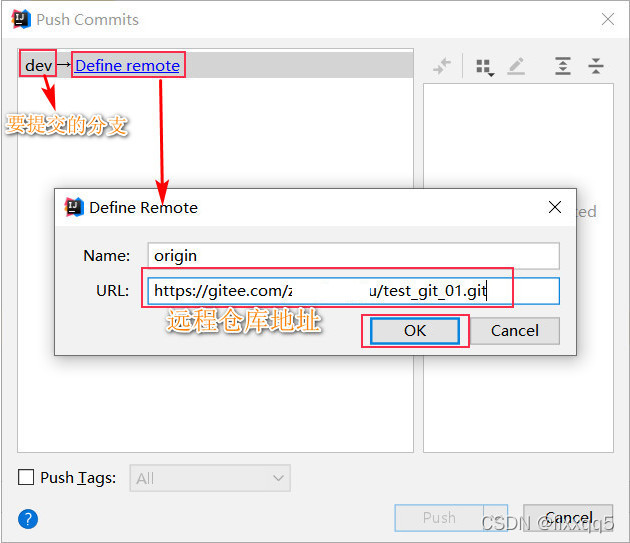The image size is (630, 543).
Task: Click the Name field containing origin
Action: point(354,256)
